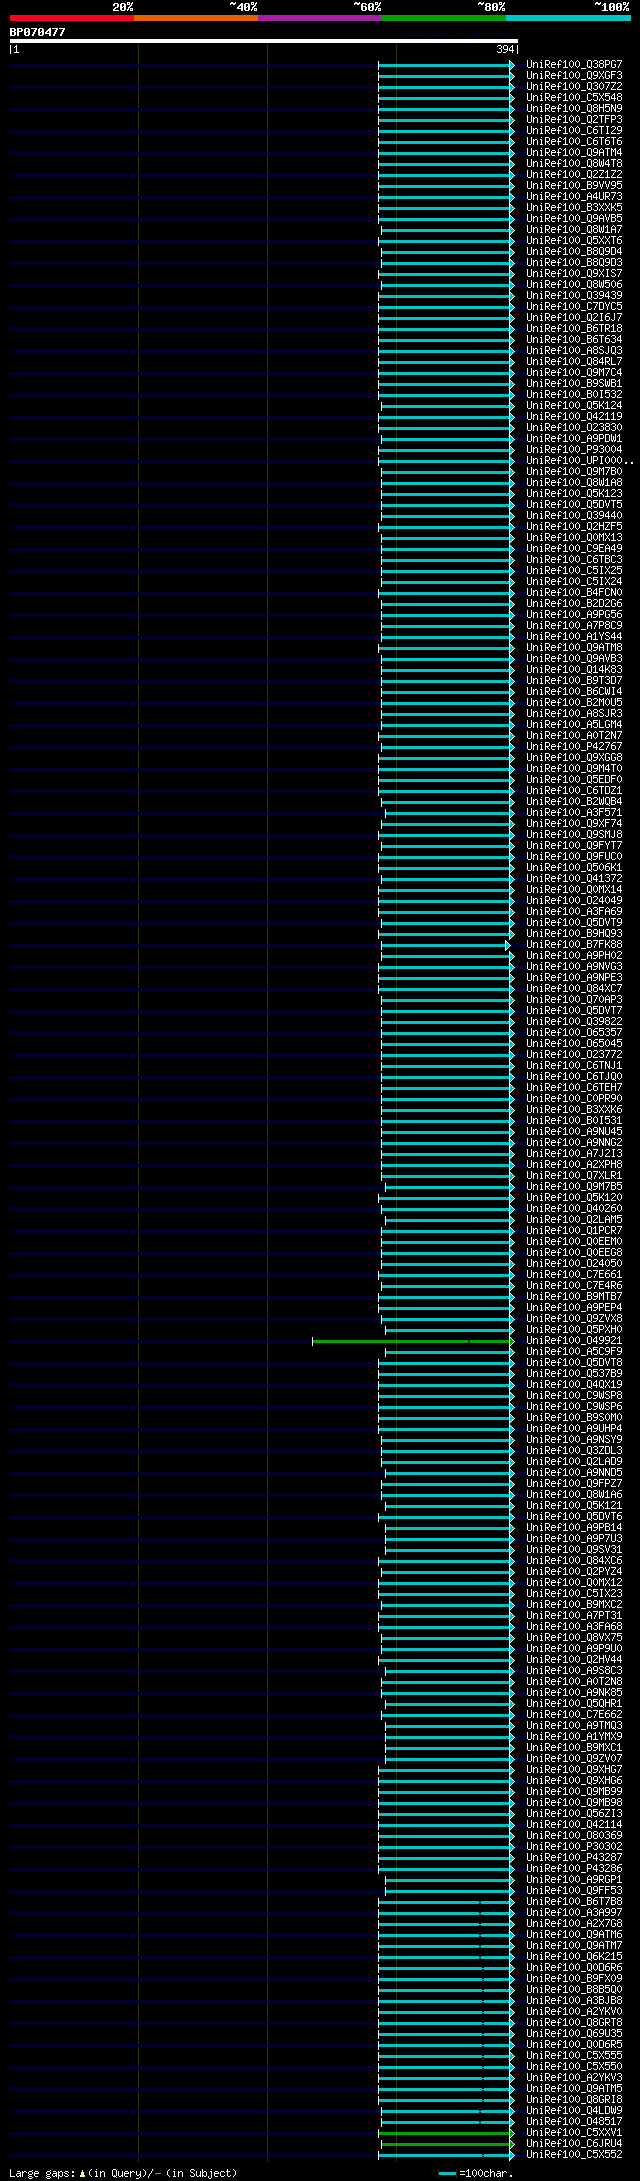Click the orange ~40% identity legend segment
This screenshot has width=640, height=2181.
[196, 18]
